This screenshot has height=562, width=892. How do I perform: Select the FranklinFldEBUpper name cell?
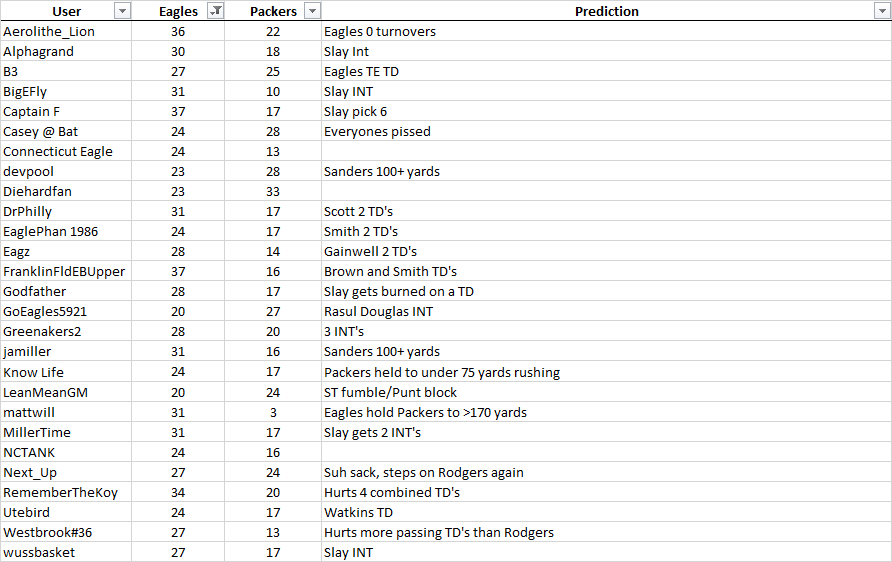(64, 271)
